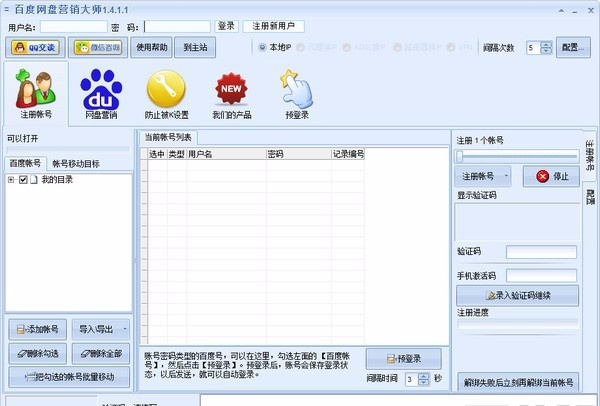Viewport: 600px width, 406px height.
Task: Open 使用帮助 usage help
Action: click(x=152, y=47)
